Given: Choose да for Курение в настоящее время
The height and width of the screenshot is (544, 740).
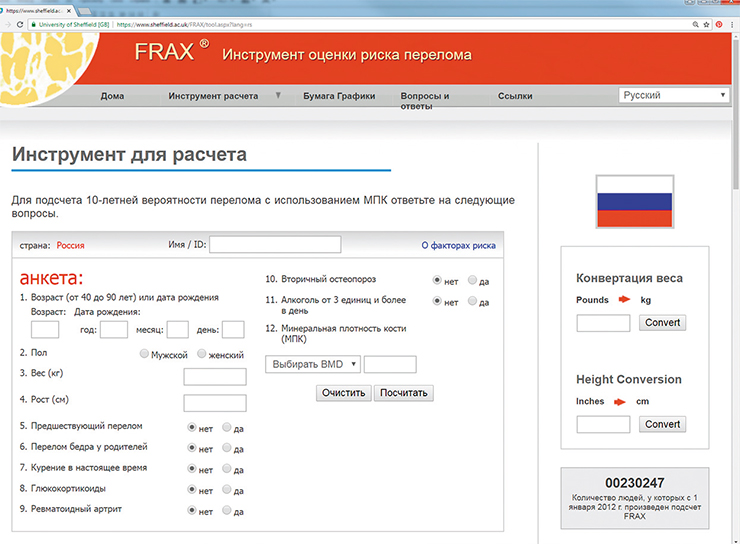Looking at the screenshot, I should (227, 469).
